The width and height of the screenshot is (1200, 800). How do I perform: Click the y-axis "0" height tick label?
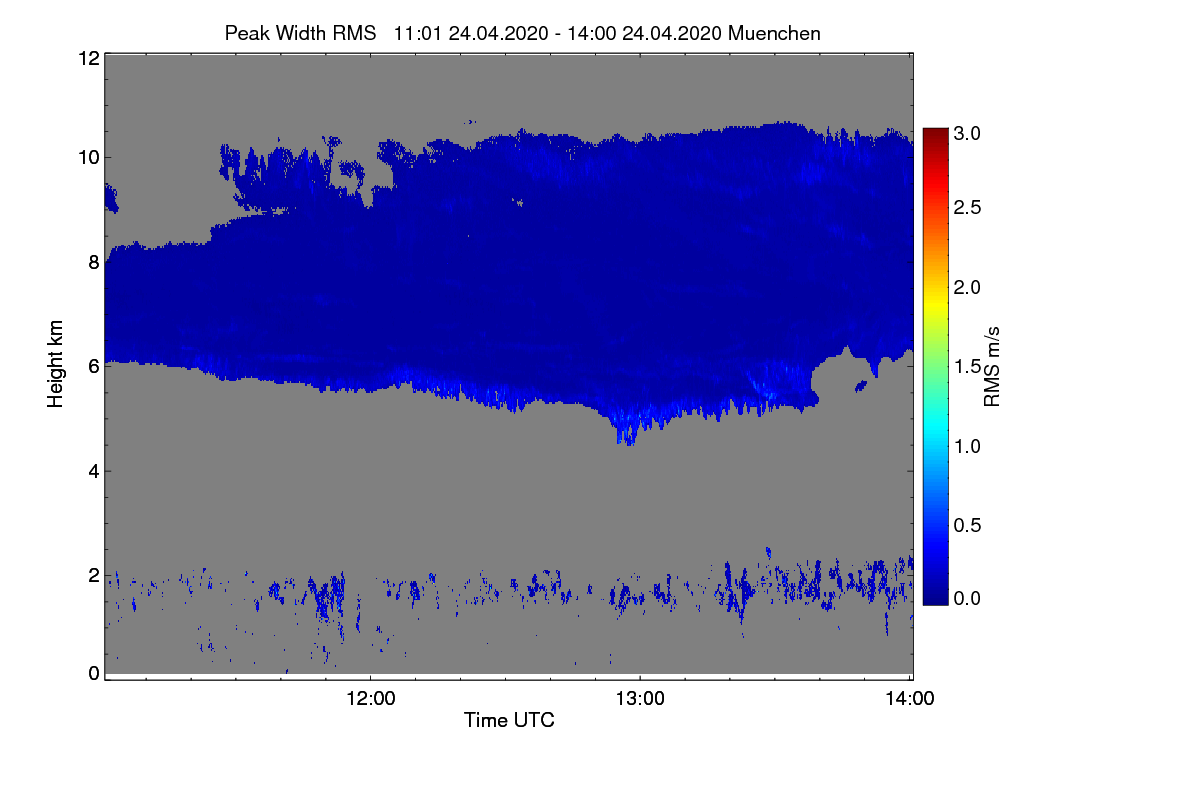[92, 673]
